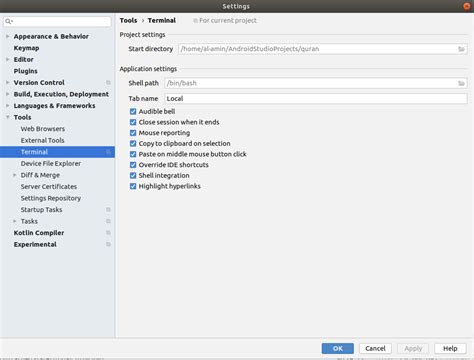The height and width of the screenshot is (360, 474).
Task: Click the OK button
Action: coord(338,348)
